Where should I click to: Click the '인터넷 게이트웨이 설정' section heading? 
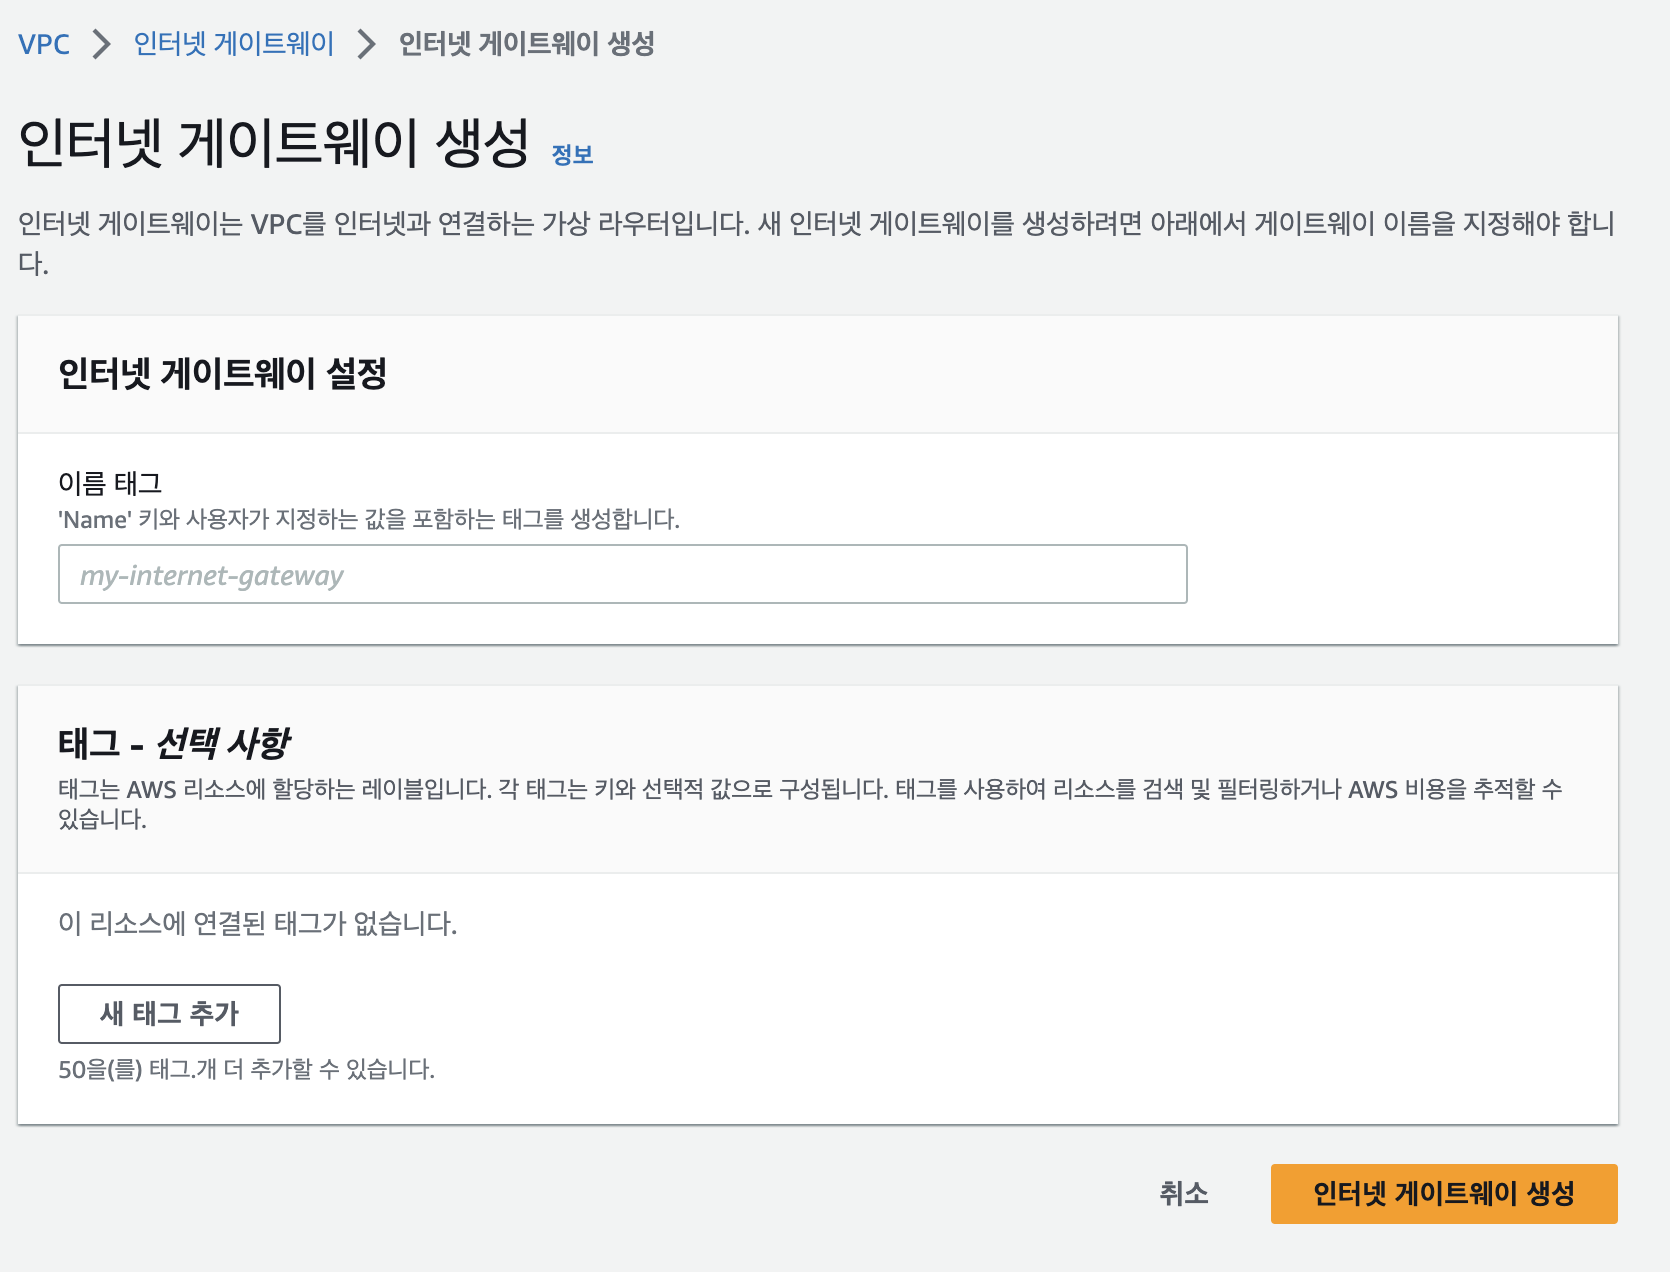tap(223, 374)
